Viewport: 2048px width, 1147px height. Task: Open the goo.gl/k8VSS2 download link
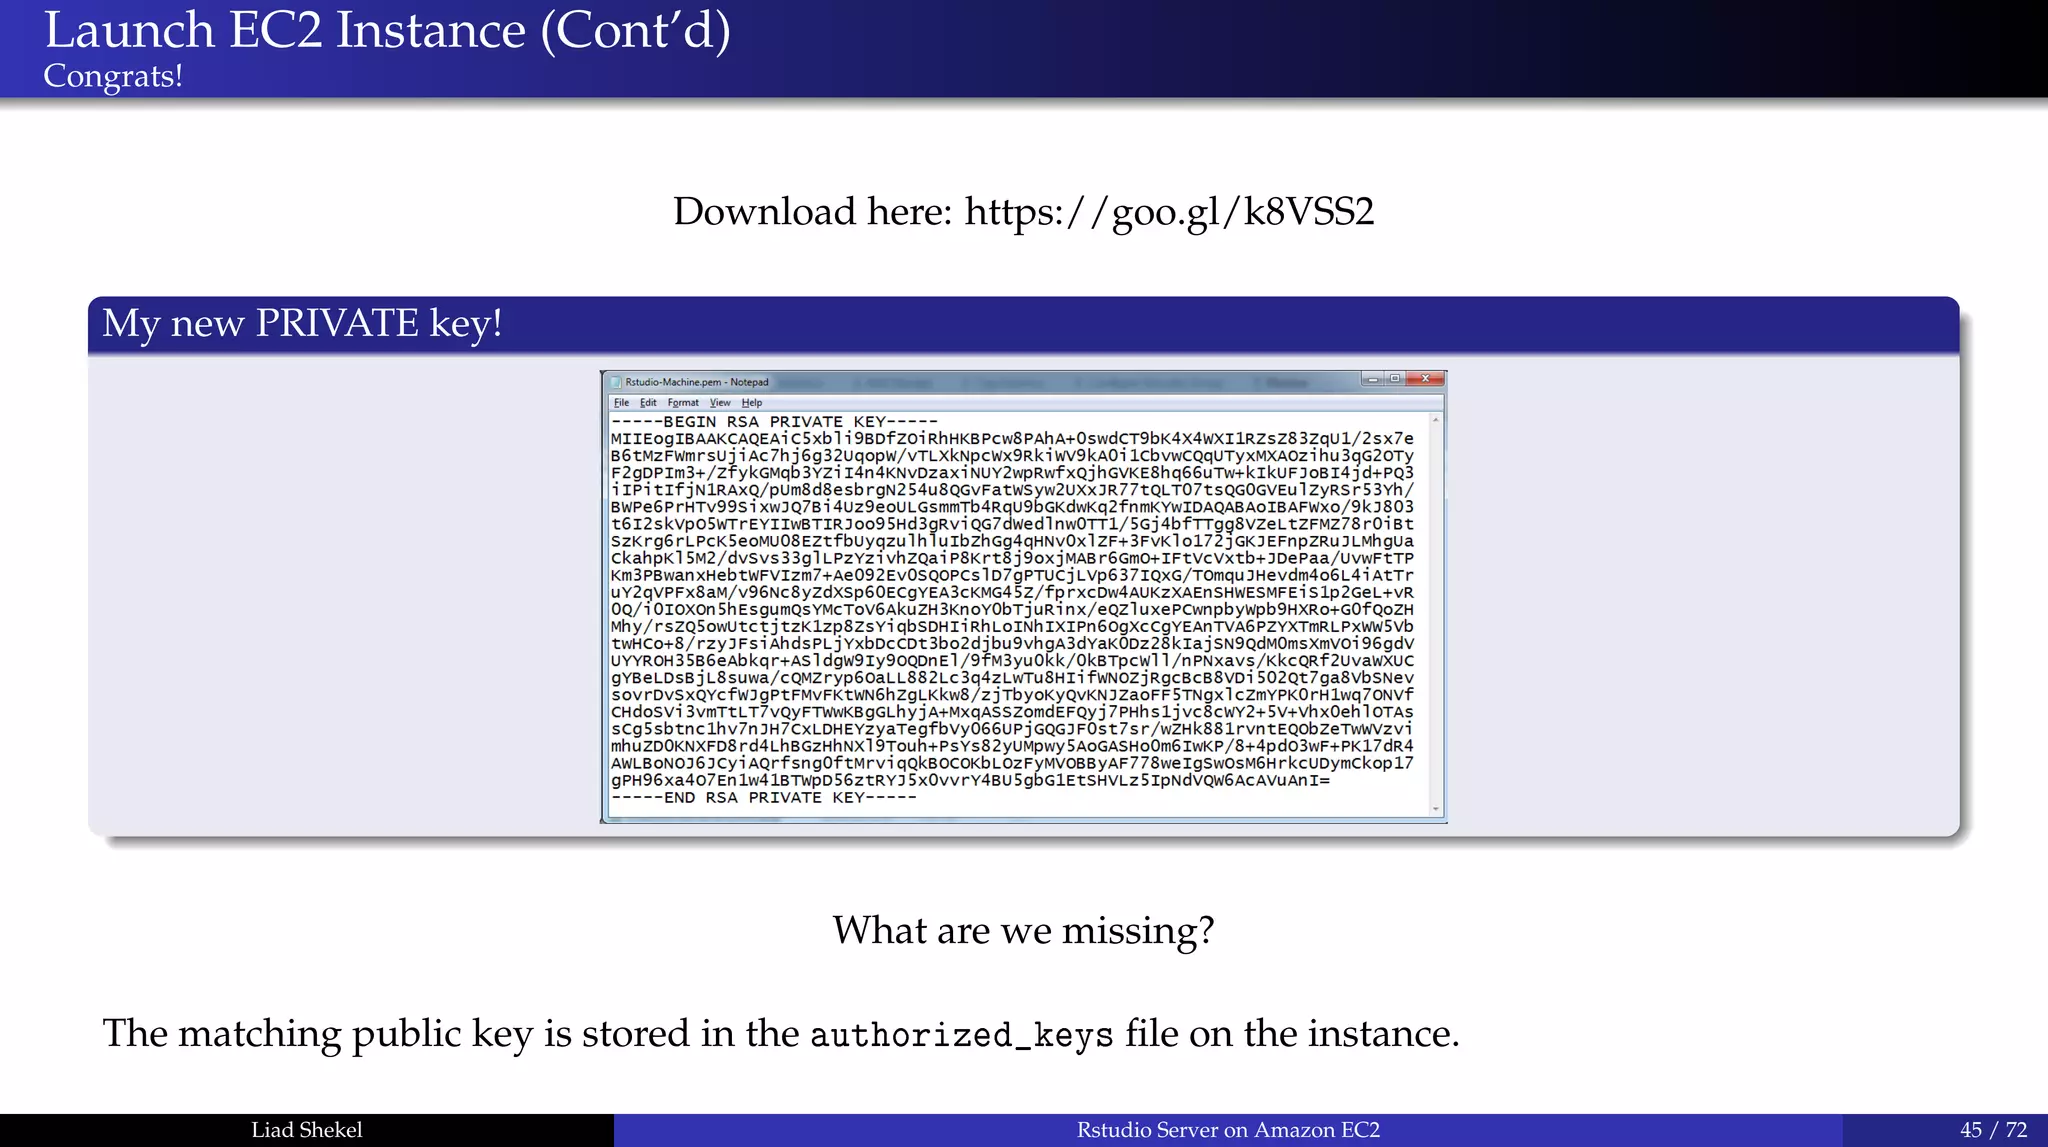point(1169,212)
